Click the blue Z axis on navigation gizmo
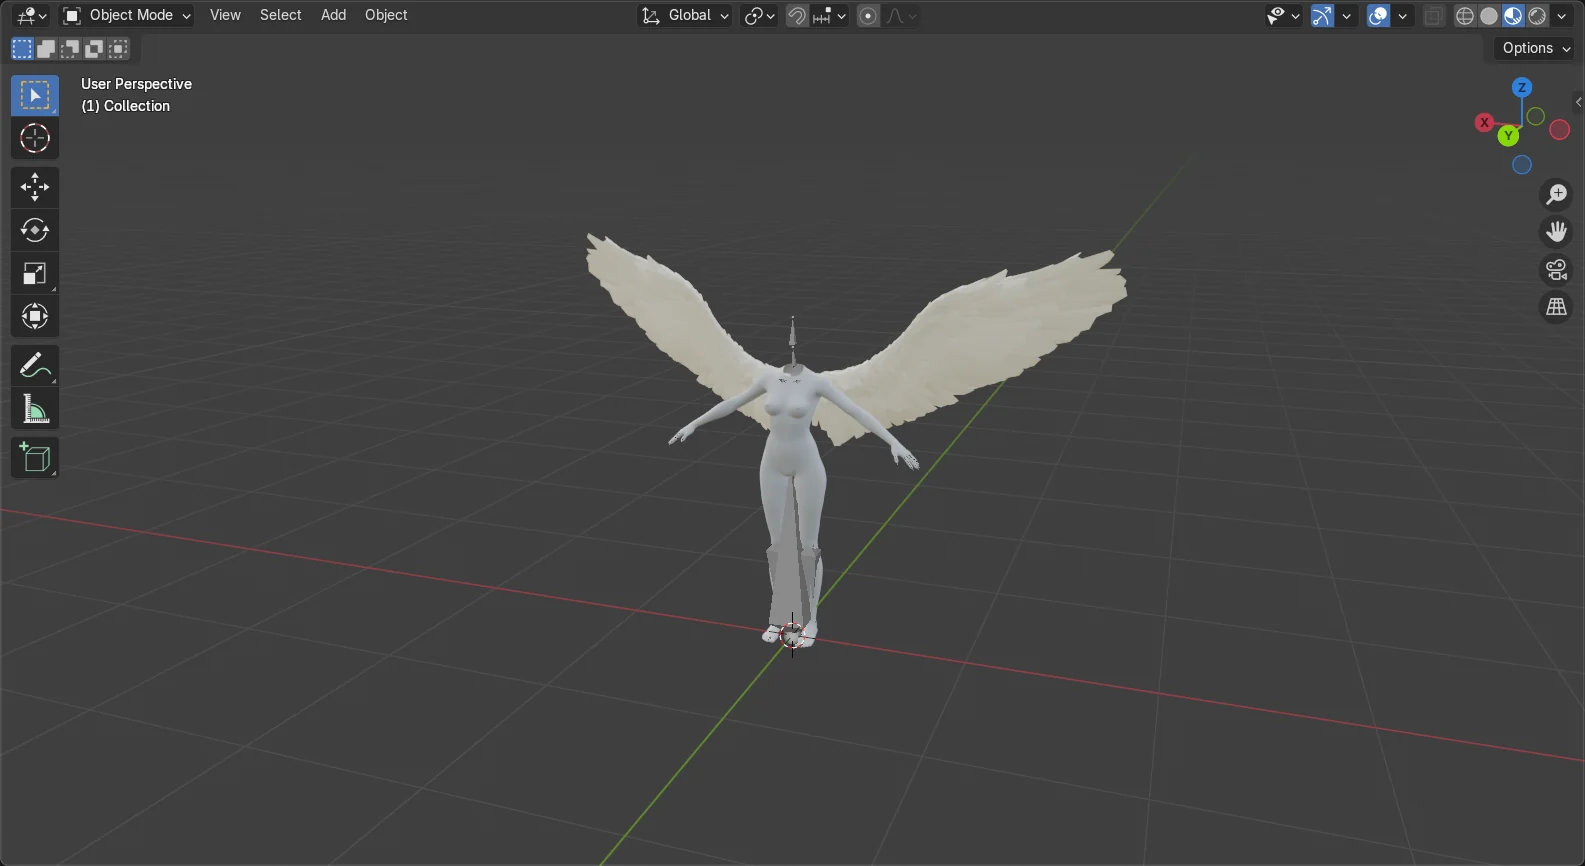 click(1522, 88)
